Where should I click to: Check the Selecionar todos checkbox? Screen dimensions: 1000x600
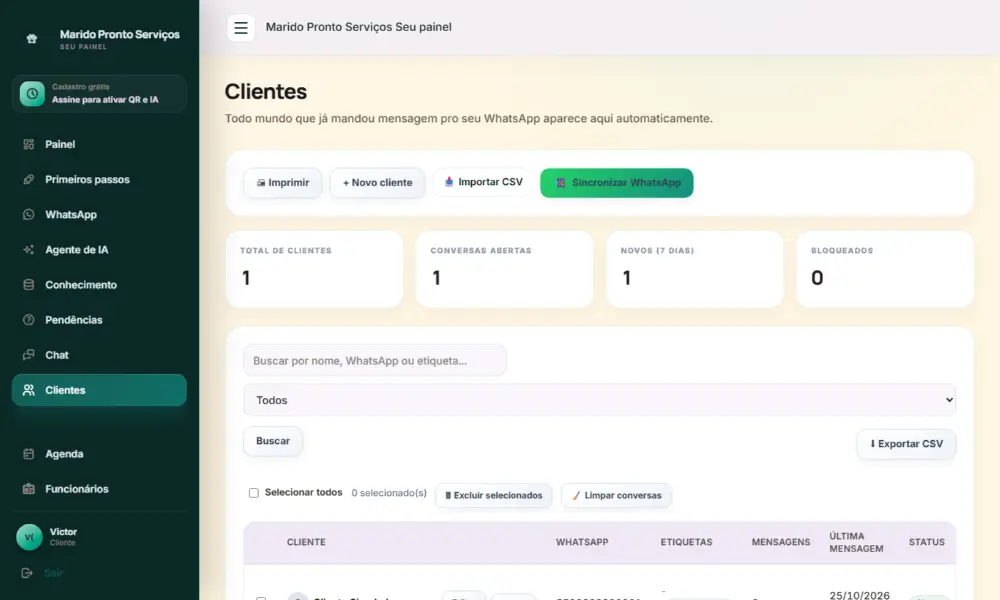(254, 493)
